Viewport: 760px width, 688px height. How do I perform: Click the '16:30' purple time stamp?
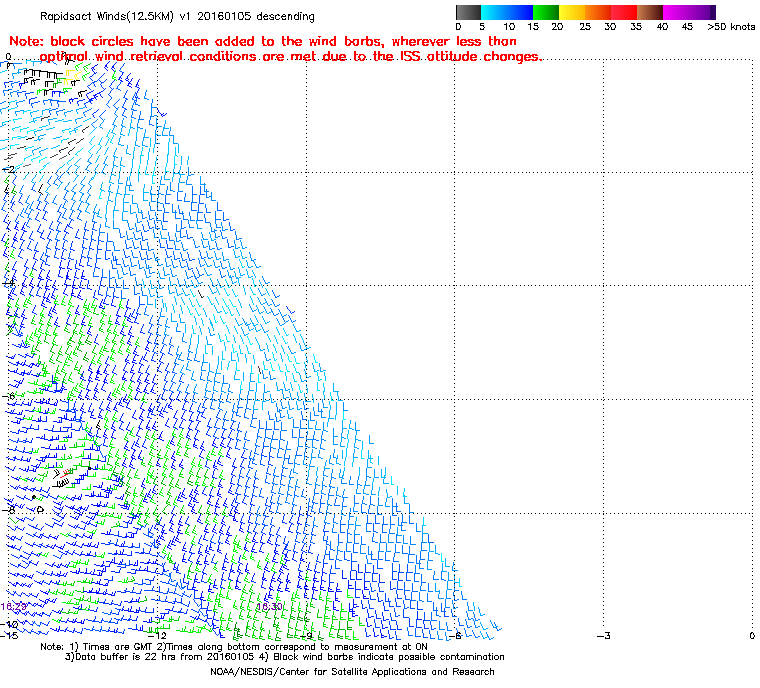pos(269,607)
